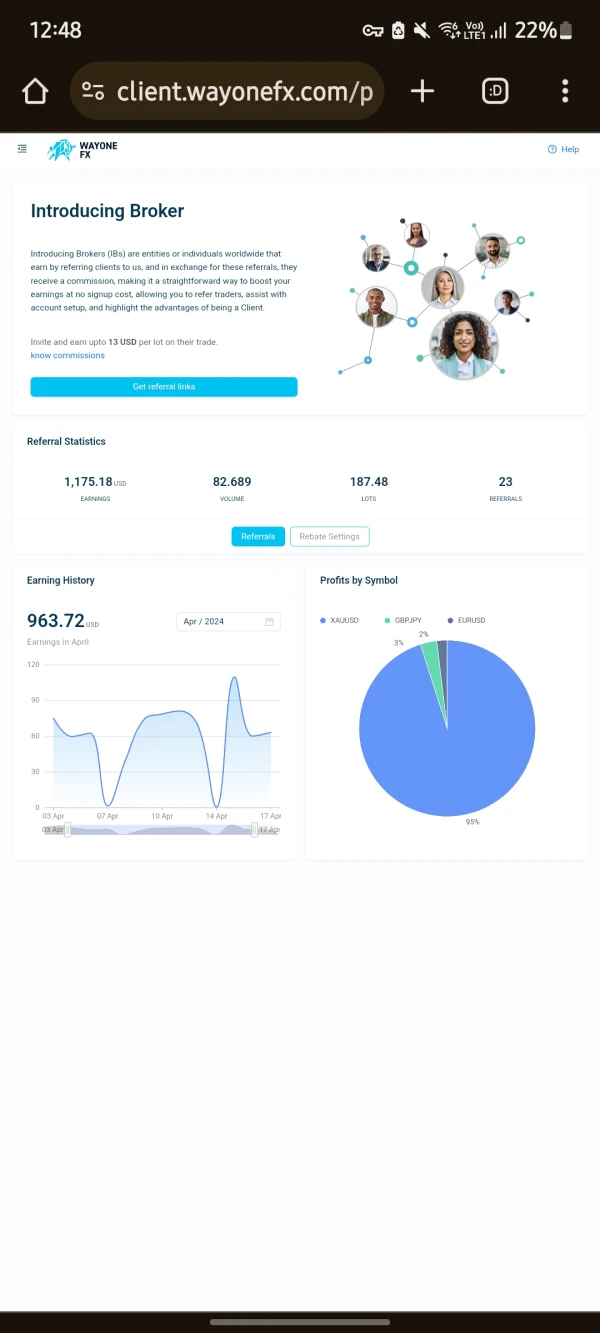Click the 10 Apr axis label
The height and width of the screenshot is (1333, 600).
click(162, 816)
